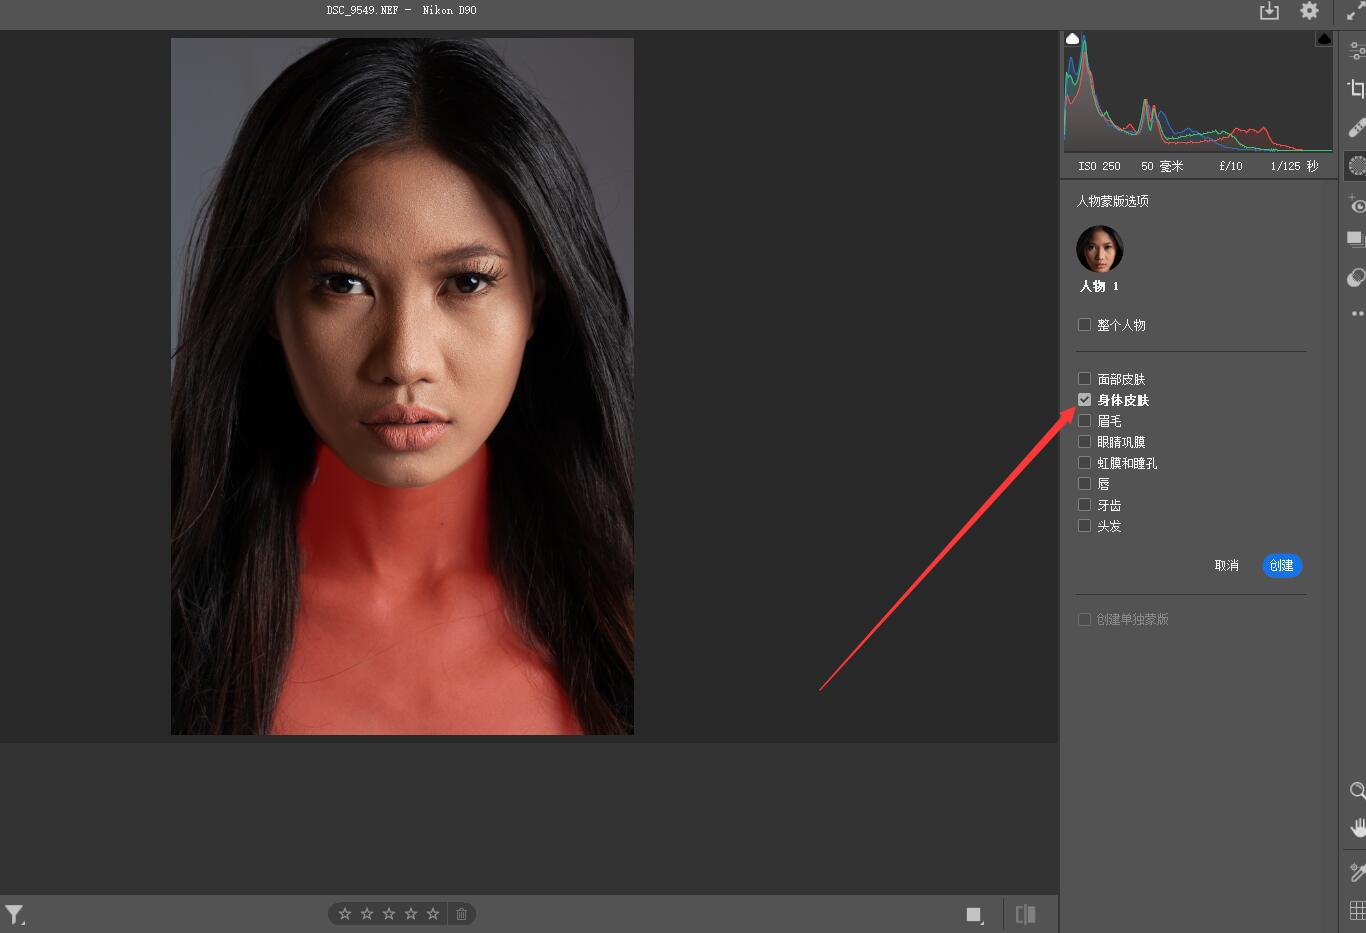Select the 人物 1 face thumbnail
The width and height of the screenshot is (1366, 933).
(x=1099, y=249)
